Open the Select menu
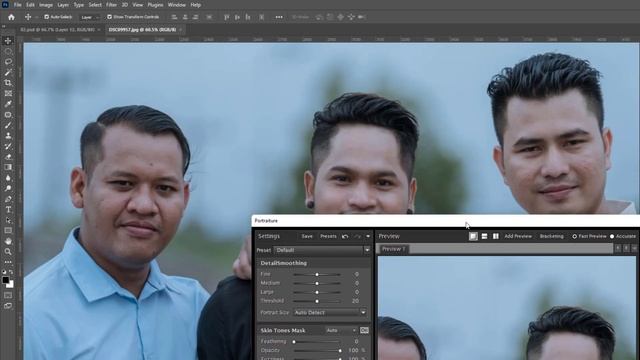 (x=95, y=5)
